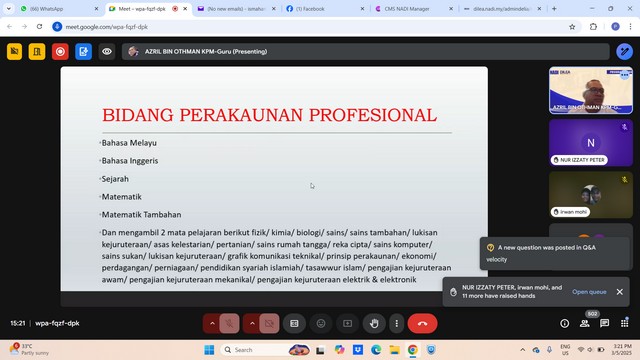Screen dimensions: 640x360
Task: Click AZRIL BIN OTHMAN video thumbnail
Action: point(591,90)
